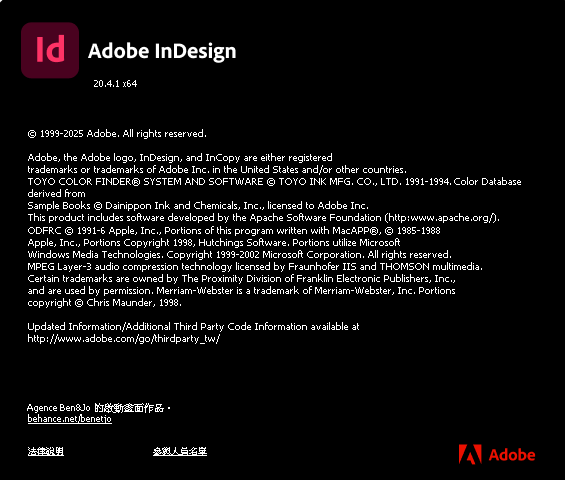This screenshot has width=565, height=480.
Task: Open the behance.net/benetjo link
Action: [x=70, y=419]
